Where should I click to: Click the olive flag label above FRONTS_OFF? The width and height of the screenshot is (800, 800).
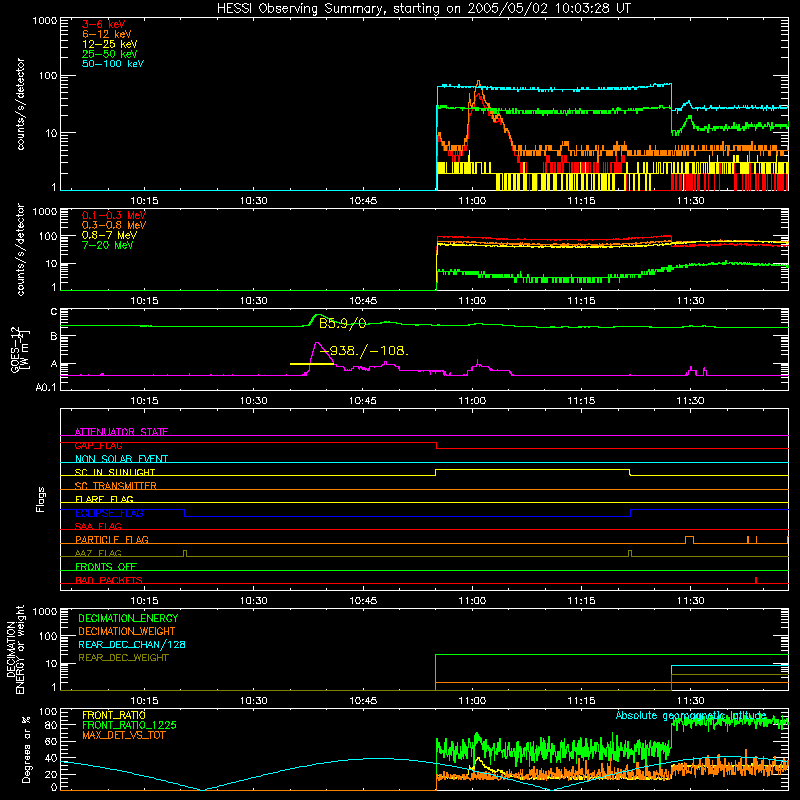(x=98, y=553)
